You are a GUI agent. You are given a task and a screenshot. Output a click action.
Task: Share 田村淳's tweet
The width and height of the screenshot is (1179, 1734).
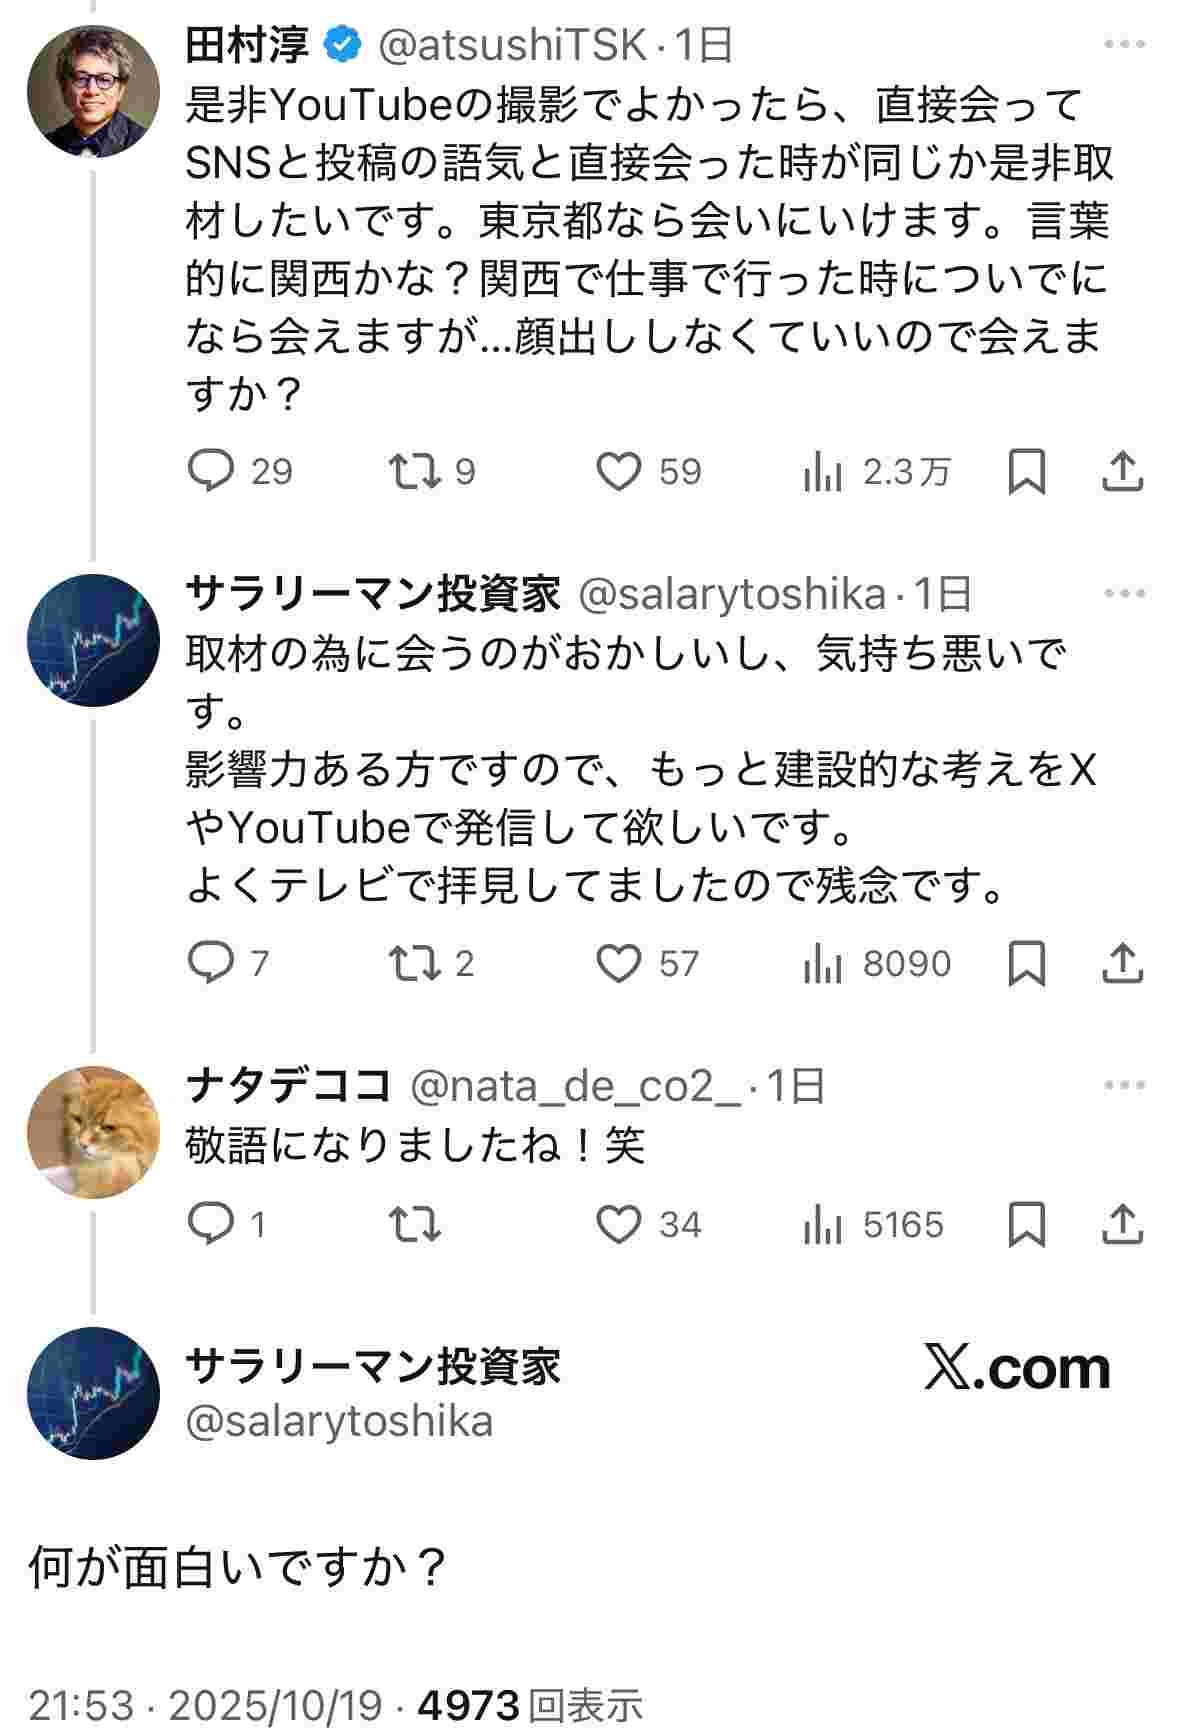pyautogui.click(x=1122, y=471)
